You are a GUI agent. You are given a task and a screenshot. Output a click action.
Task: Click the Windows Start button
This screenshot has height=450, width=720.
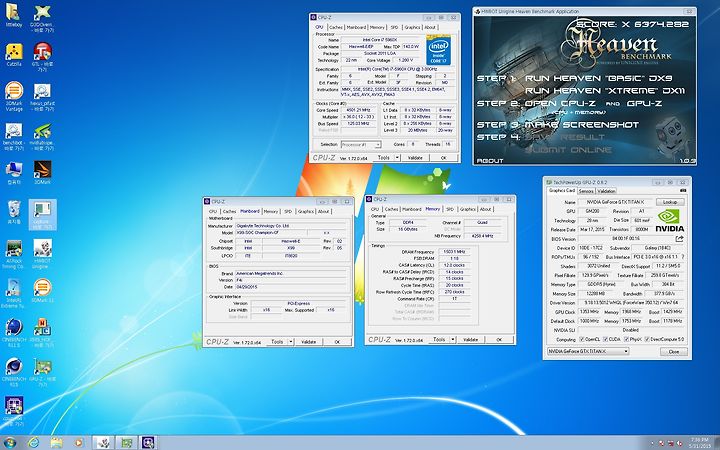tap(10, 443)
